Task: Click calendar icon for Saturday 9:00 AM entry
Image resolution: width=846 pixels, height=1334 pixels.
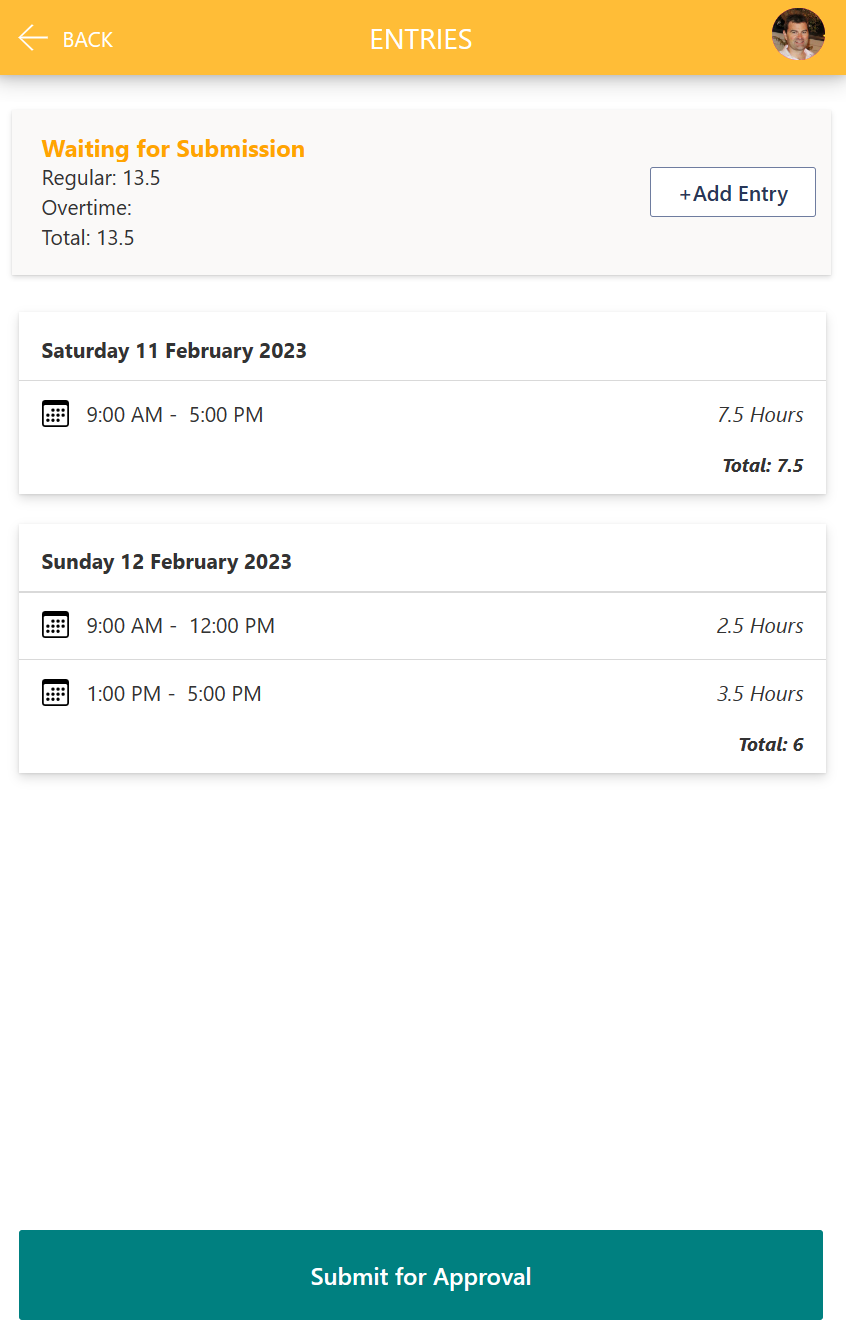Action: [x=56, y=414]
